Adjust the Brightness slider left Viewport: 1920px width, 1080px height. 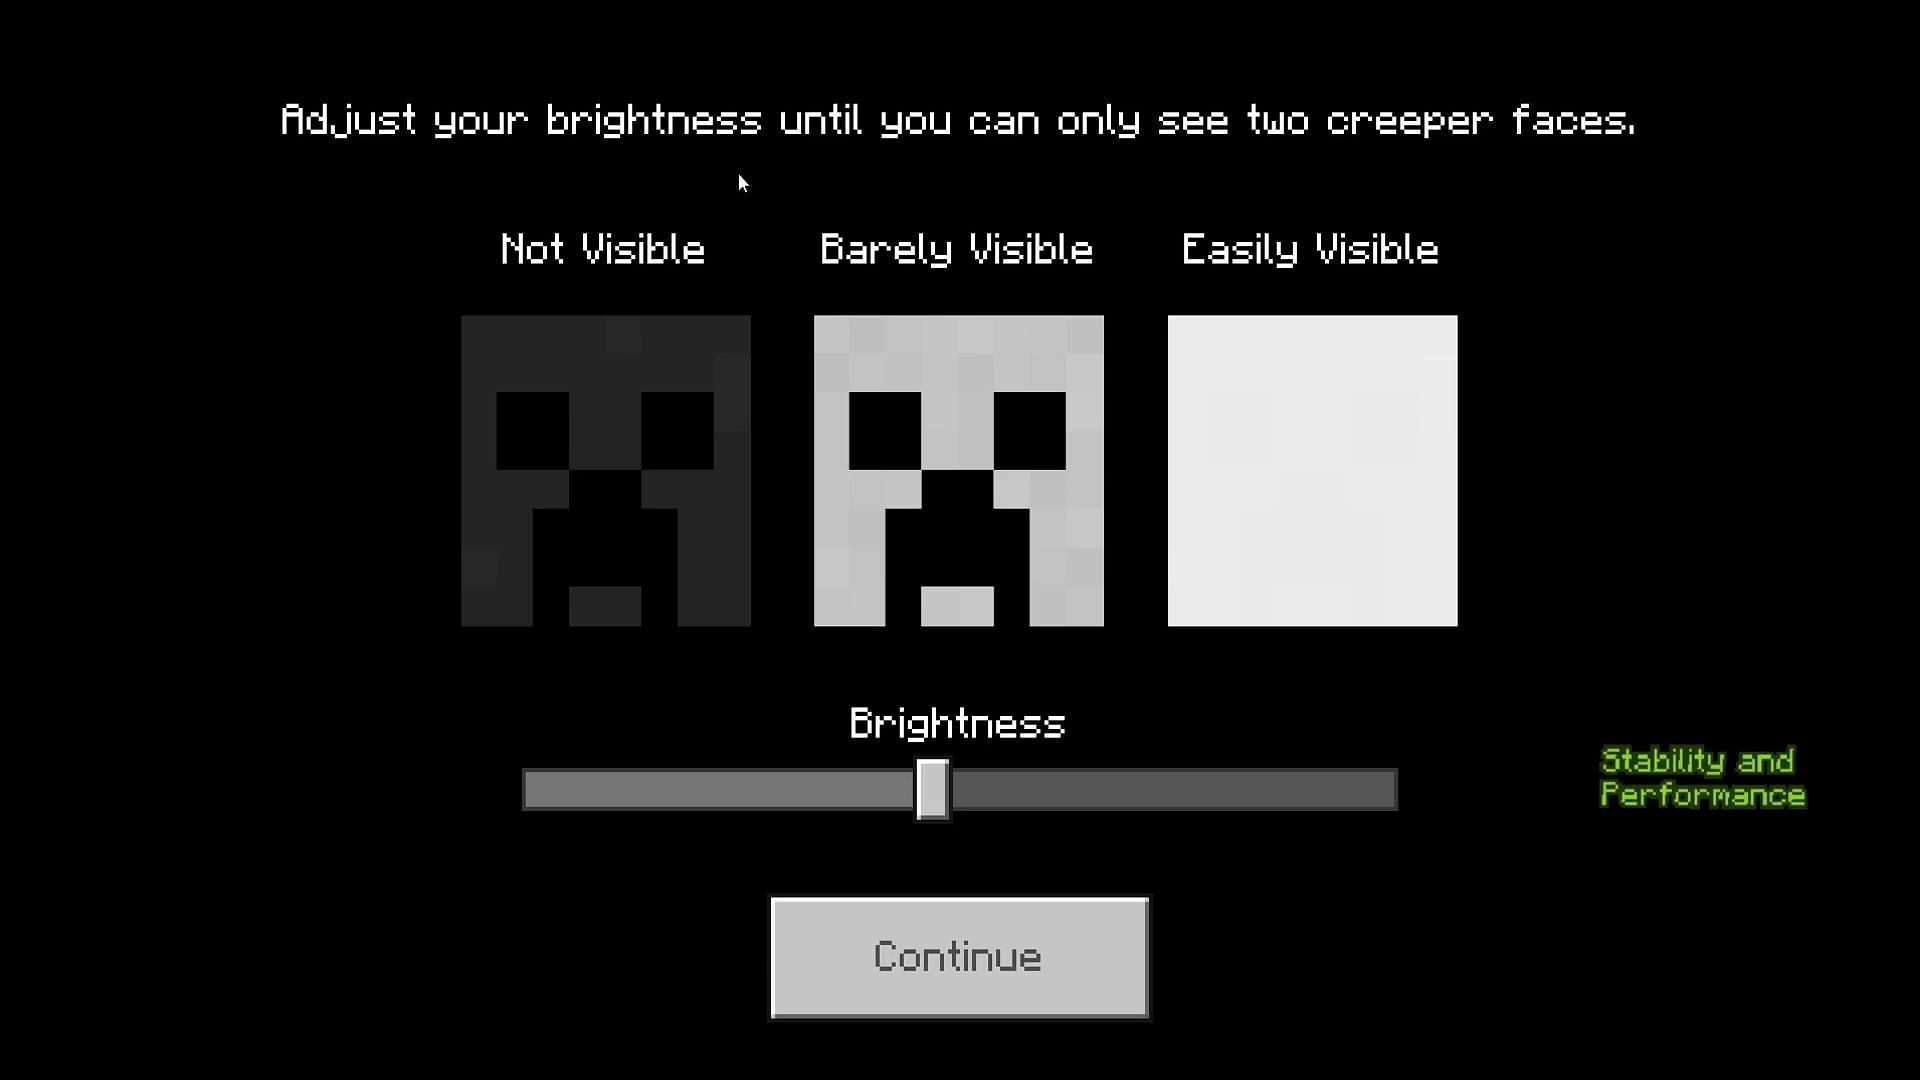pos(725,787)
